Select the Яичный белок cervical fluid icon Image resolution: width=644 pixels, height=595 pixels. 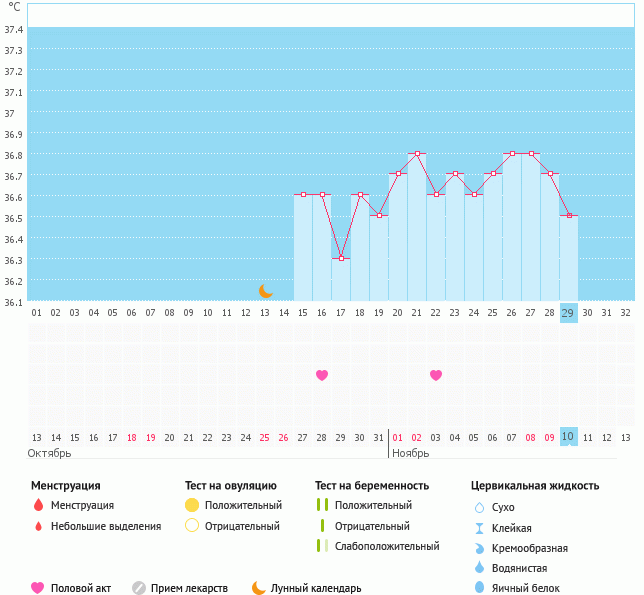pos(479,588)
